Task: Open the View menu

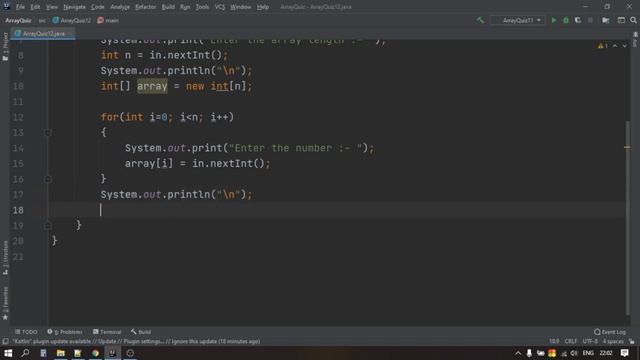Action: tap(51, 7)
